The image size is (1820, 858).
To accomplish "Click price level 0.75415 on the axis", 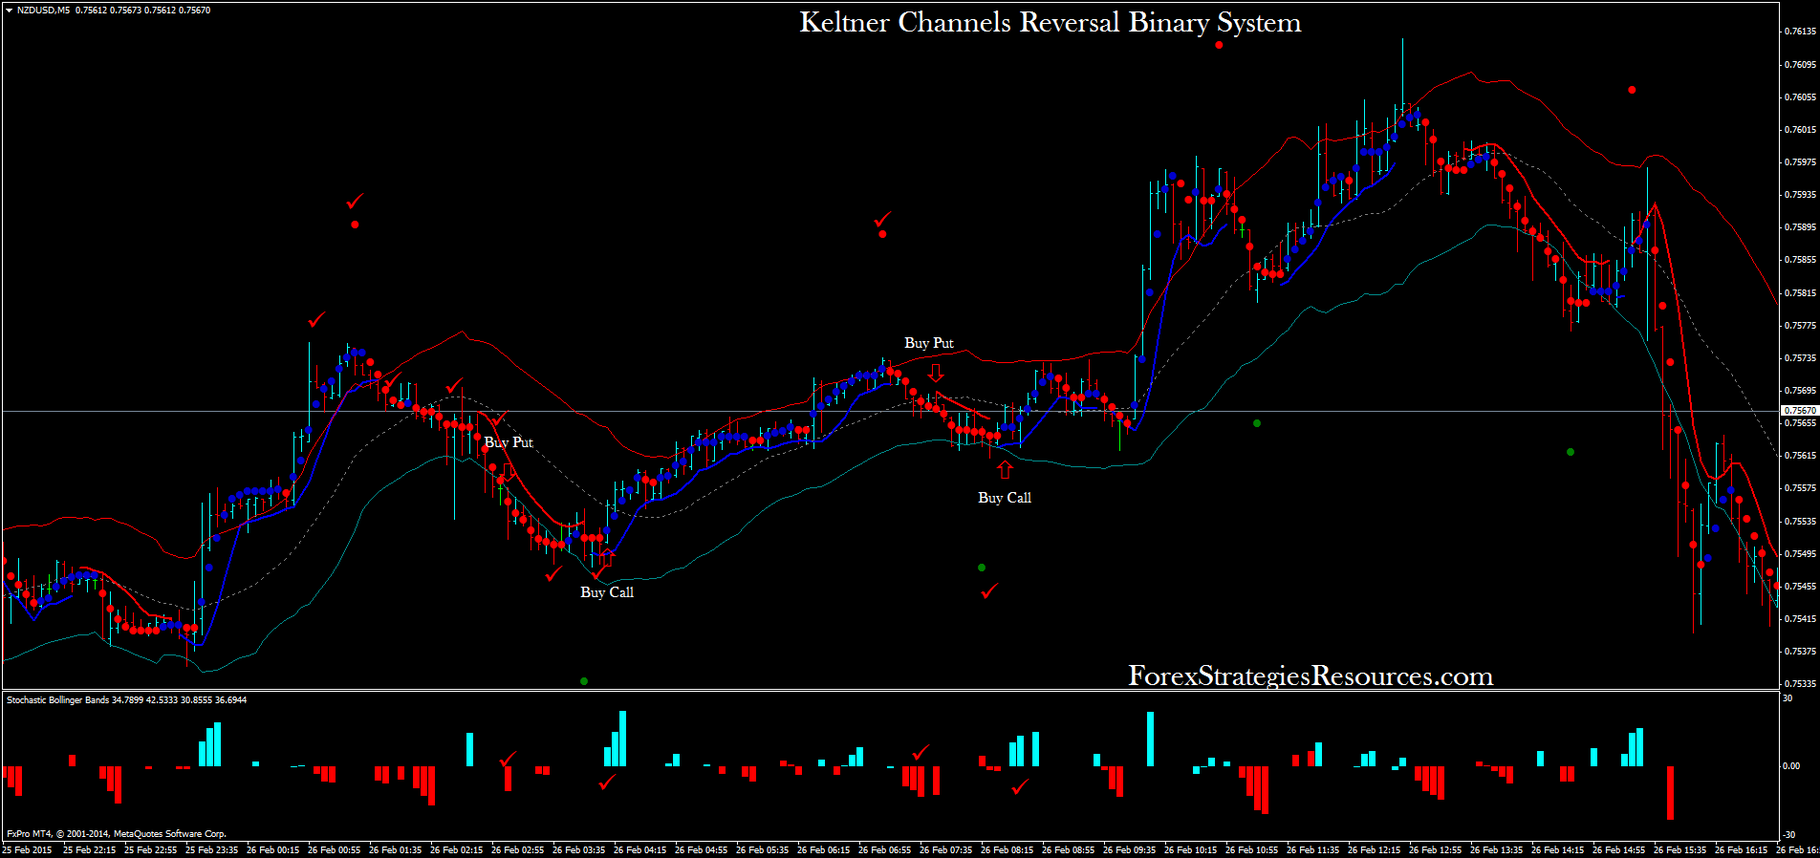I will pos(1800,619).
